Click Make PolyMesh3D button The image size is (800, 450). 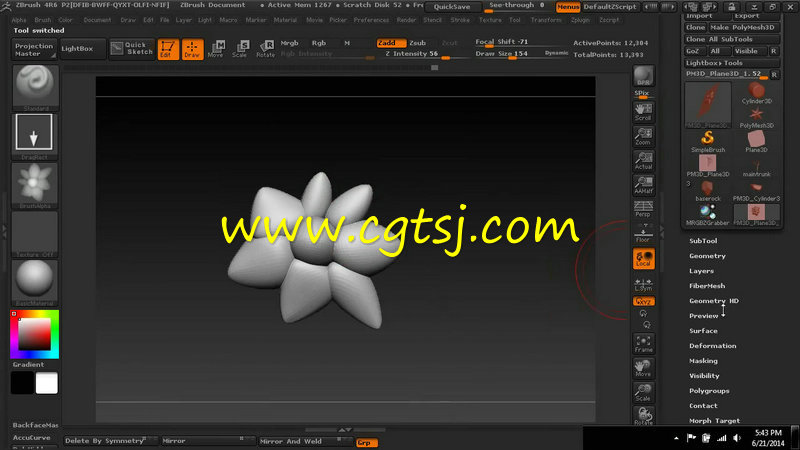coord(744,27)
